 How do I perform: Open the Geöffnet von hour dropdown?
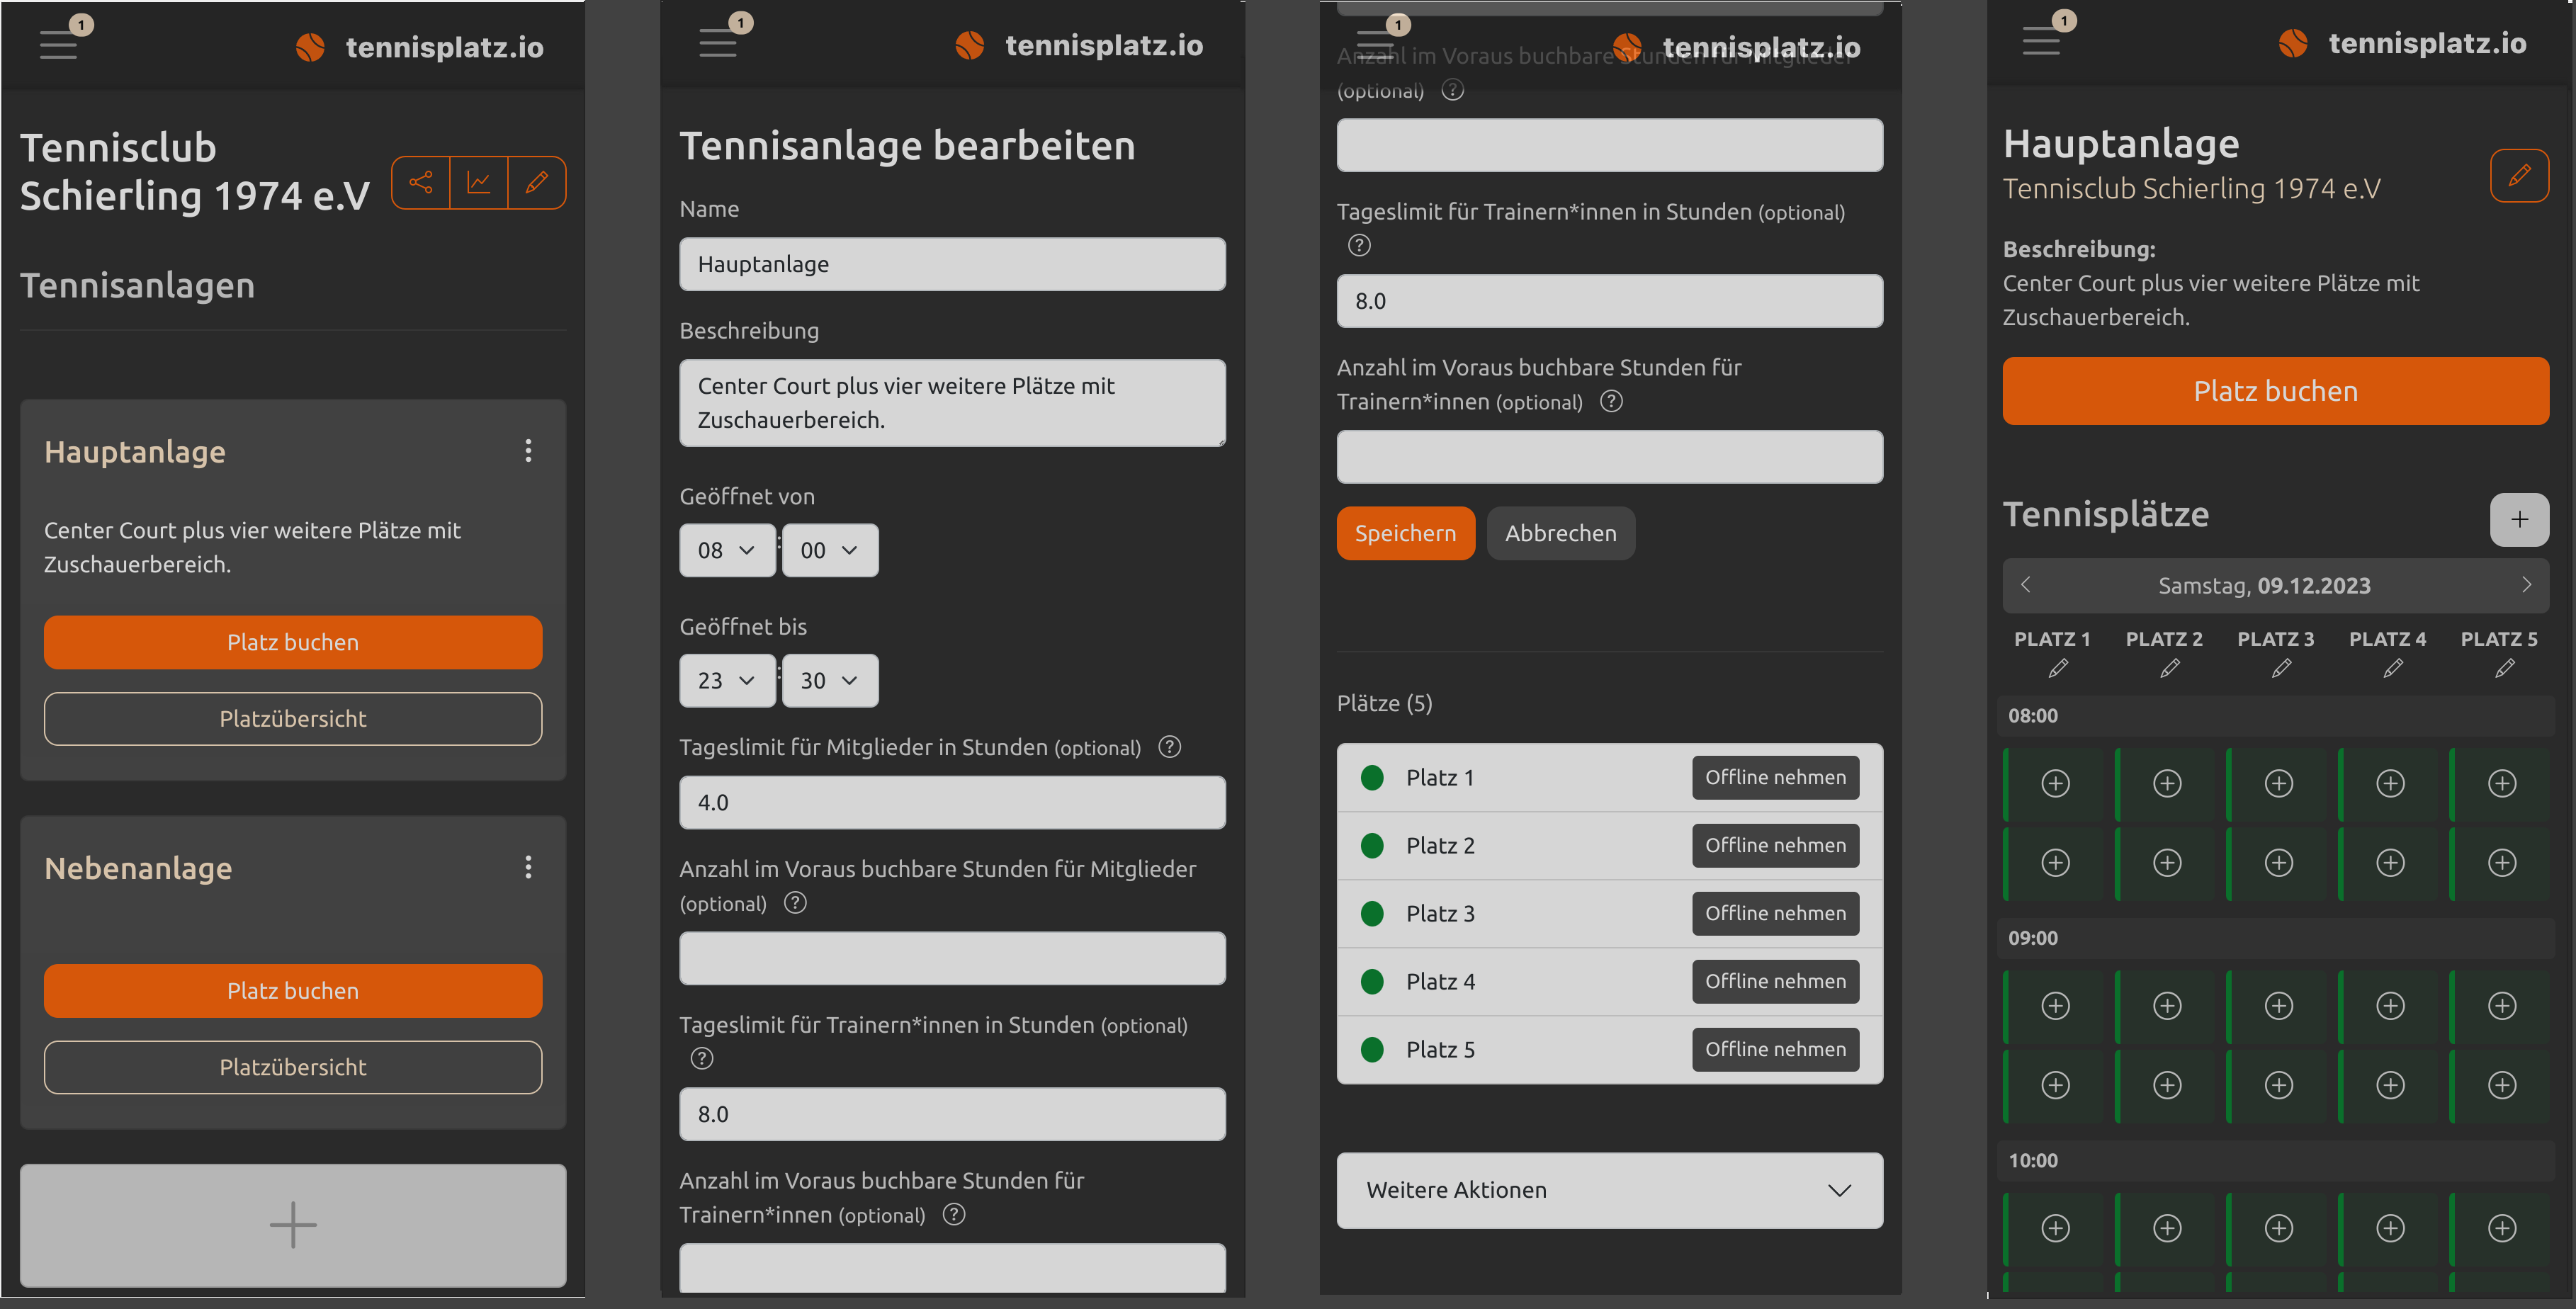727,550
